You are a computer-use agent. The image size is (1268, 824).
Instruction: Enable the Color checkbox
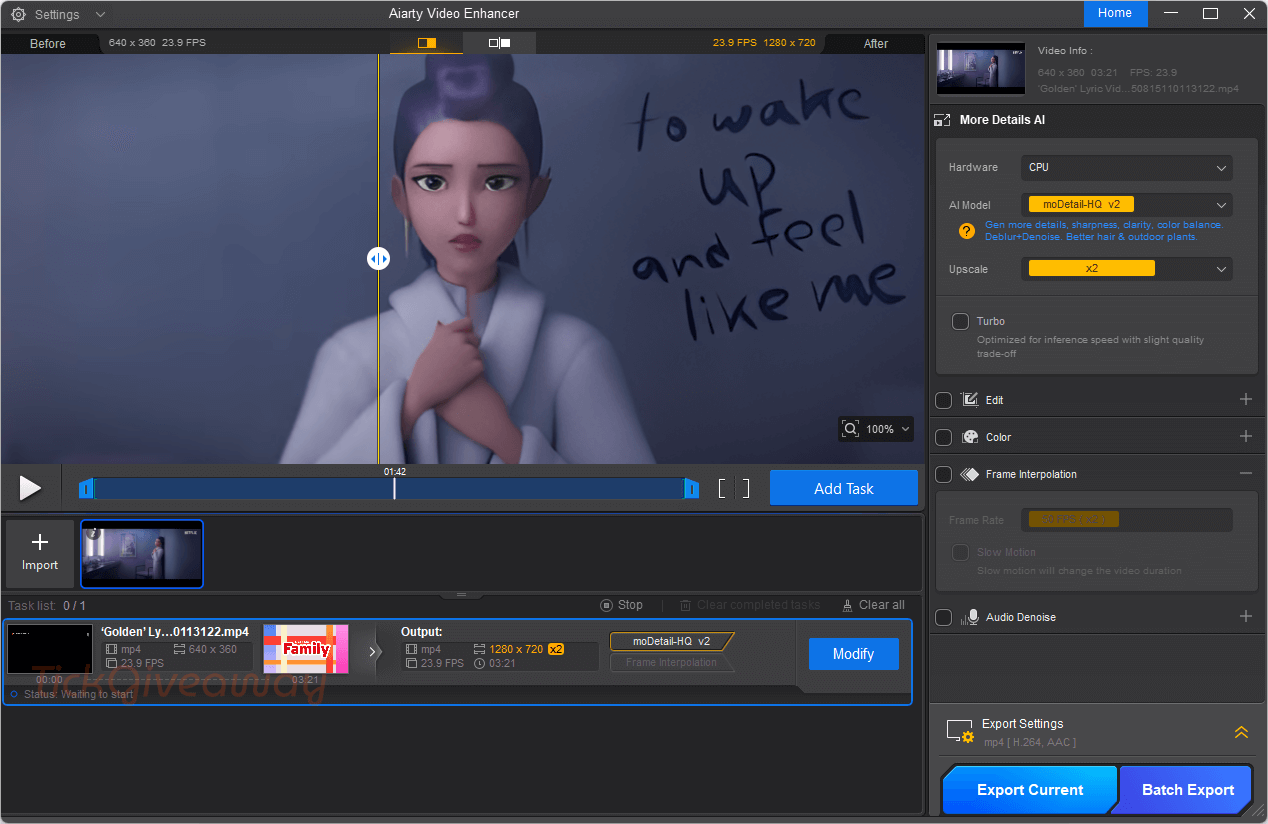pos(943,437)
